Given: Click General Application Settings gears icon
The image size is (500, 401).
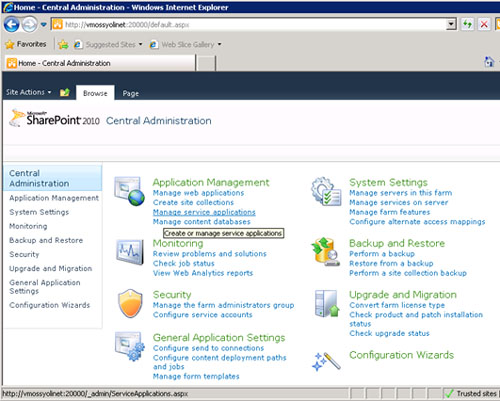Looking at the screenshot, I should 130,346.
